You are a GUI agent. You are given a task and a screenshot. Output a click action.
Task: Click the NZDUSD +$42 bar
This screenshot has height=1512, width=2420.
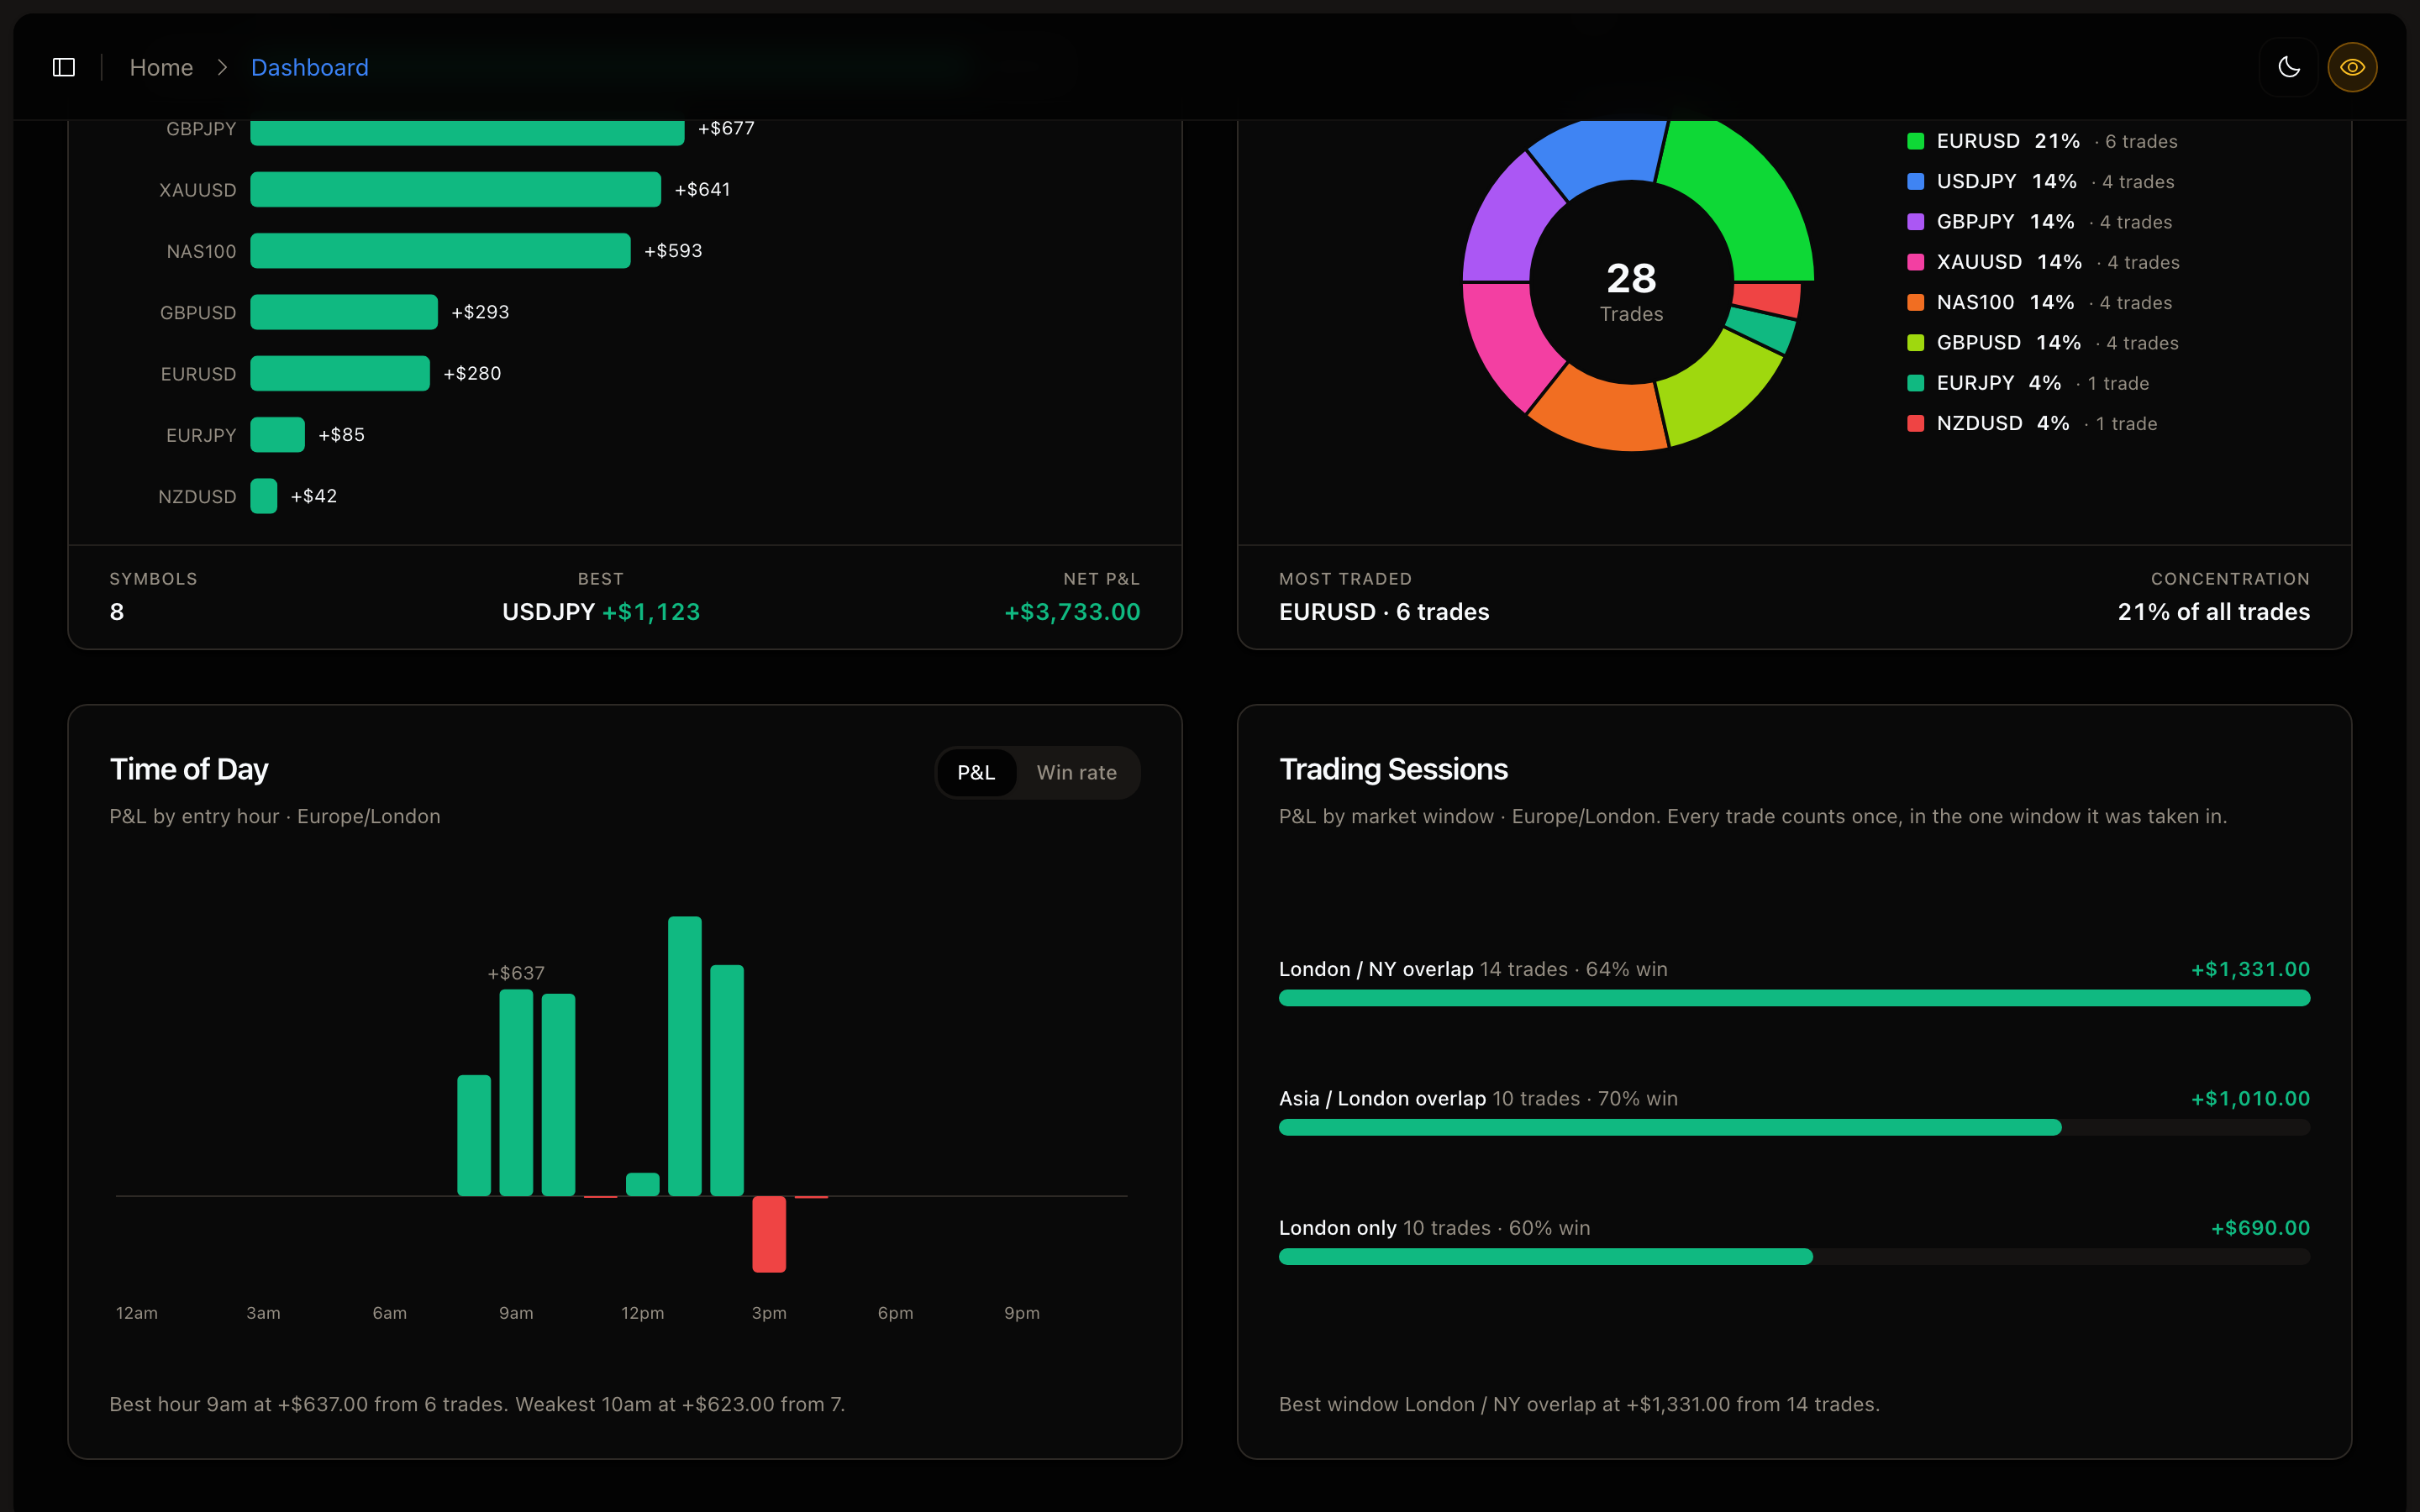(x=263, y=496)
